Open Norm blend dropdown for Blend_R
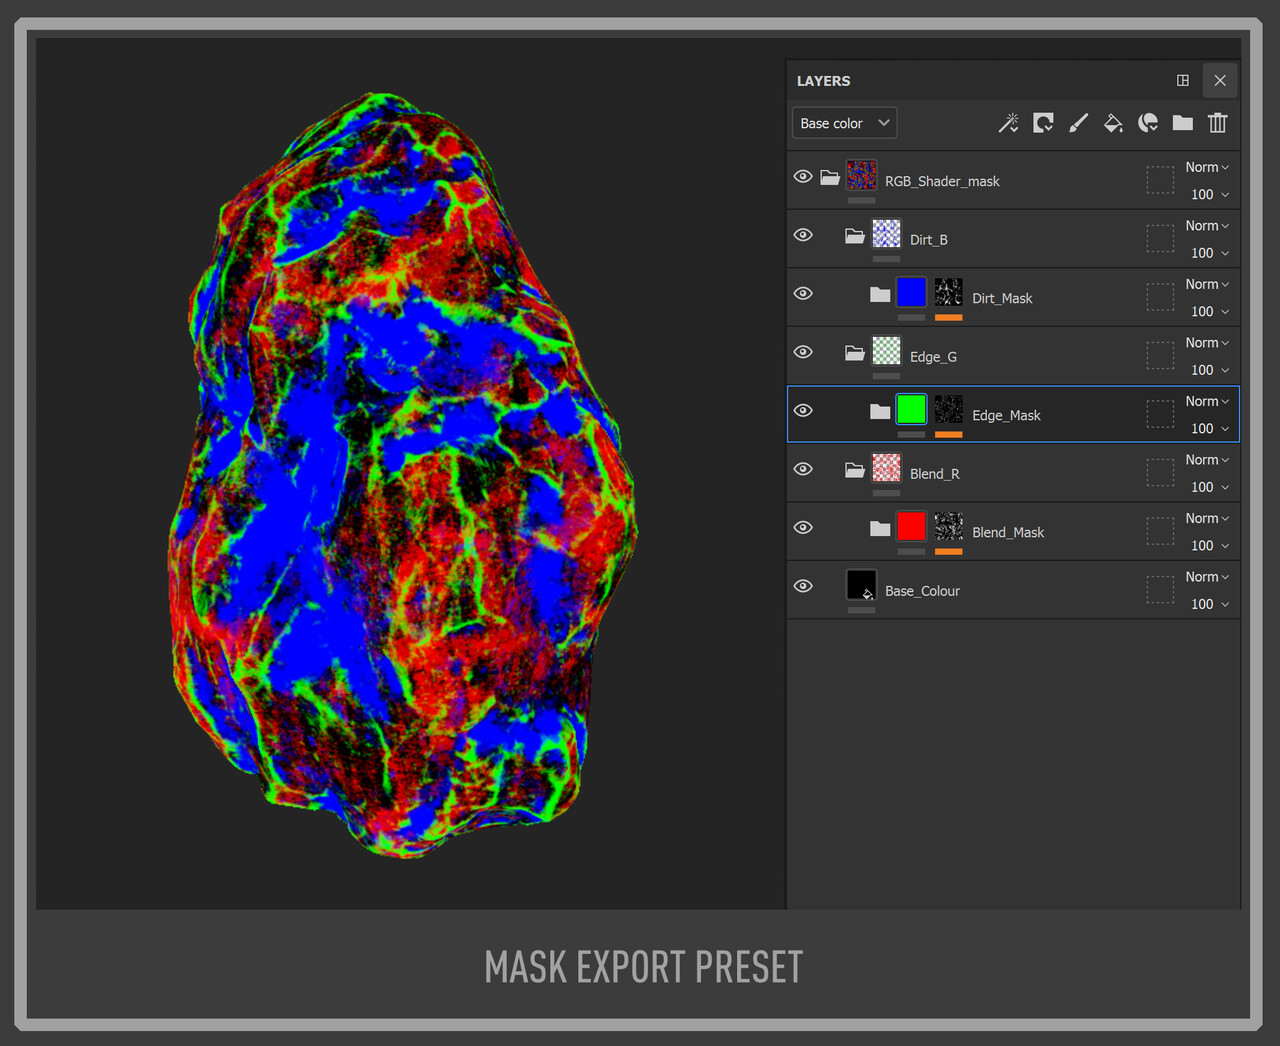The image size is (1280, 1046). 1207,460
